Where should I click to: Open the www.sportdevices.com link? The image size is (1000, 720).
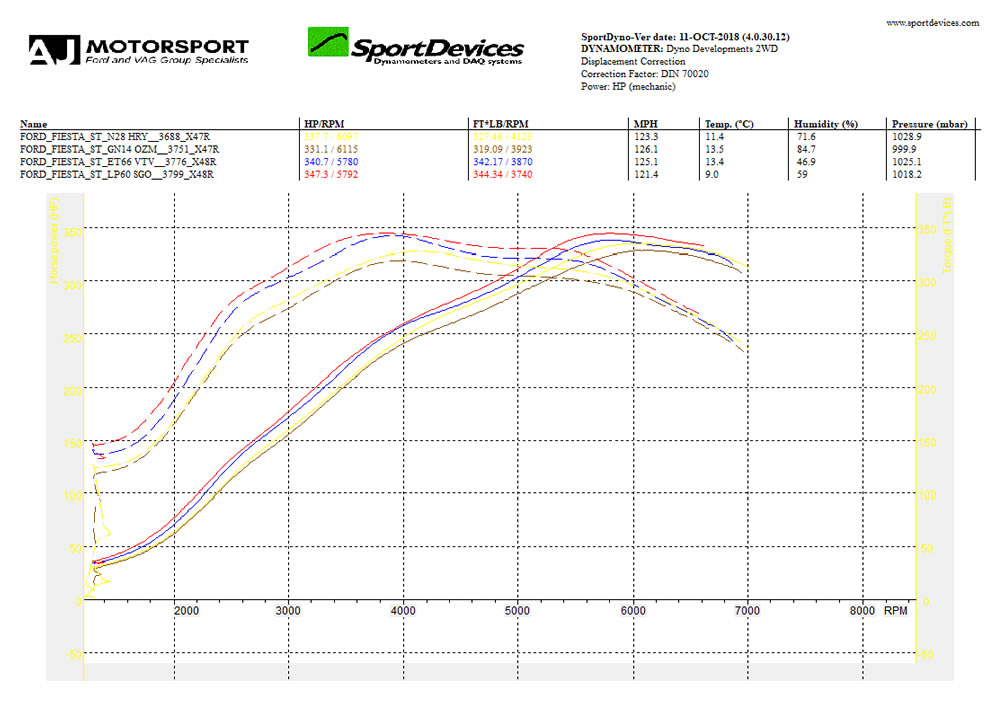932,23
